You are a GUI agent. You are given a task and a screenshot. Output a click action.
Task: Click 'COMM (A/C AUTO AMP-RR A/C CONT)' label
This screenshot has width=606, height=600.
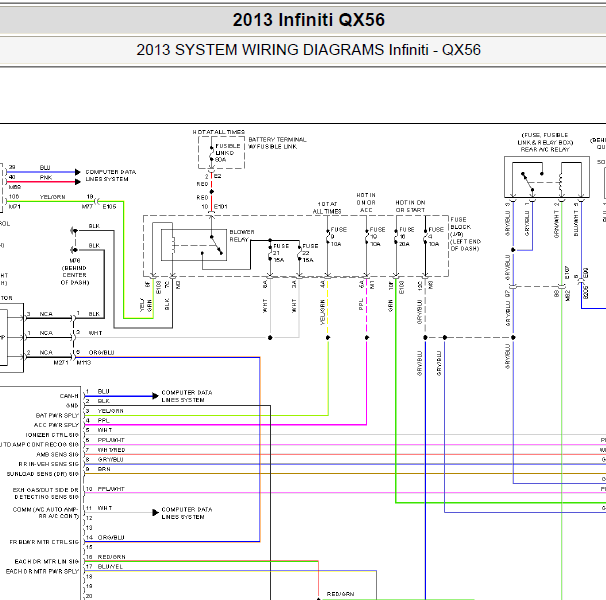point(46,513)
